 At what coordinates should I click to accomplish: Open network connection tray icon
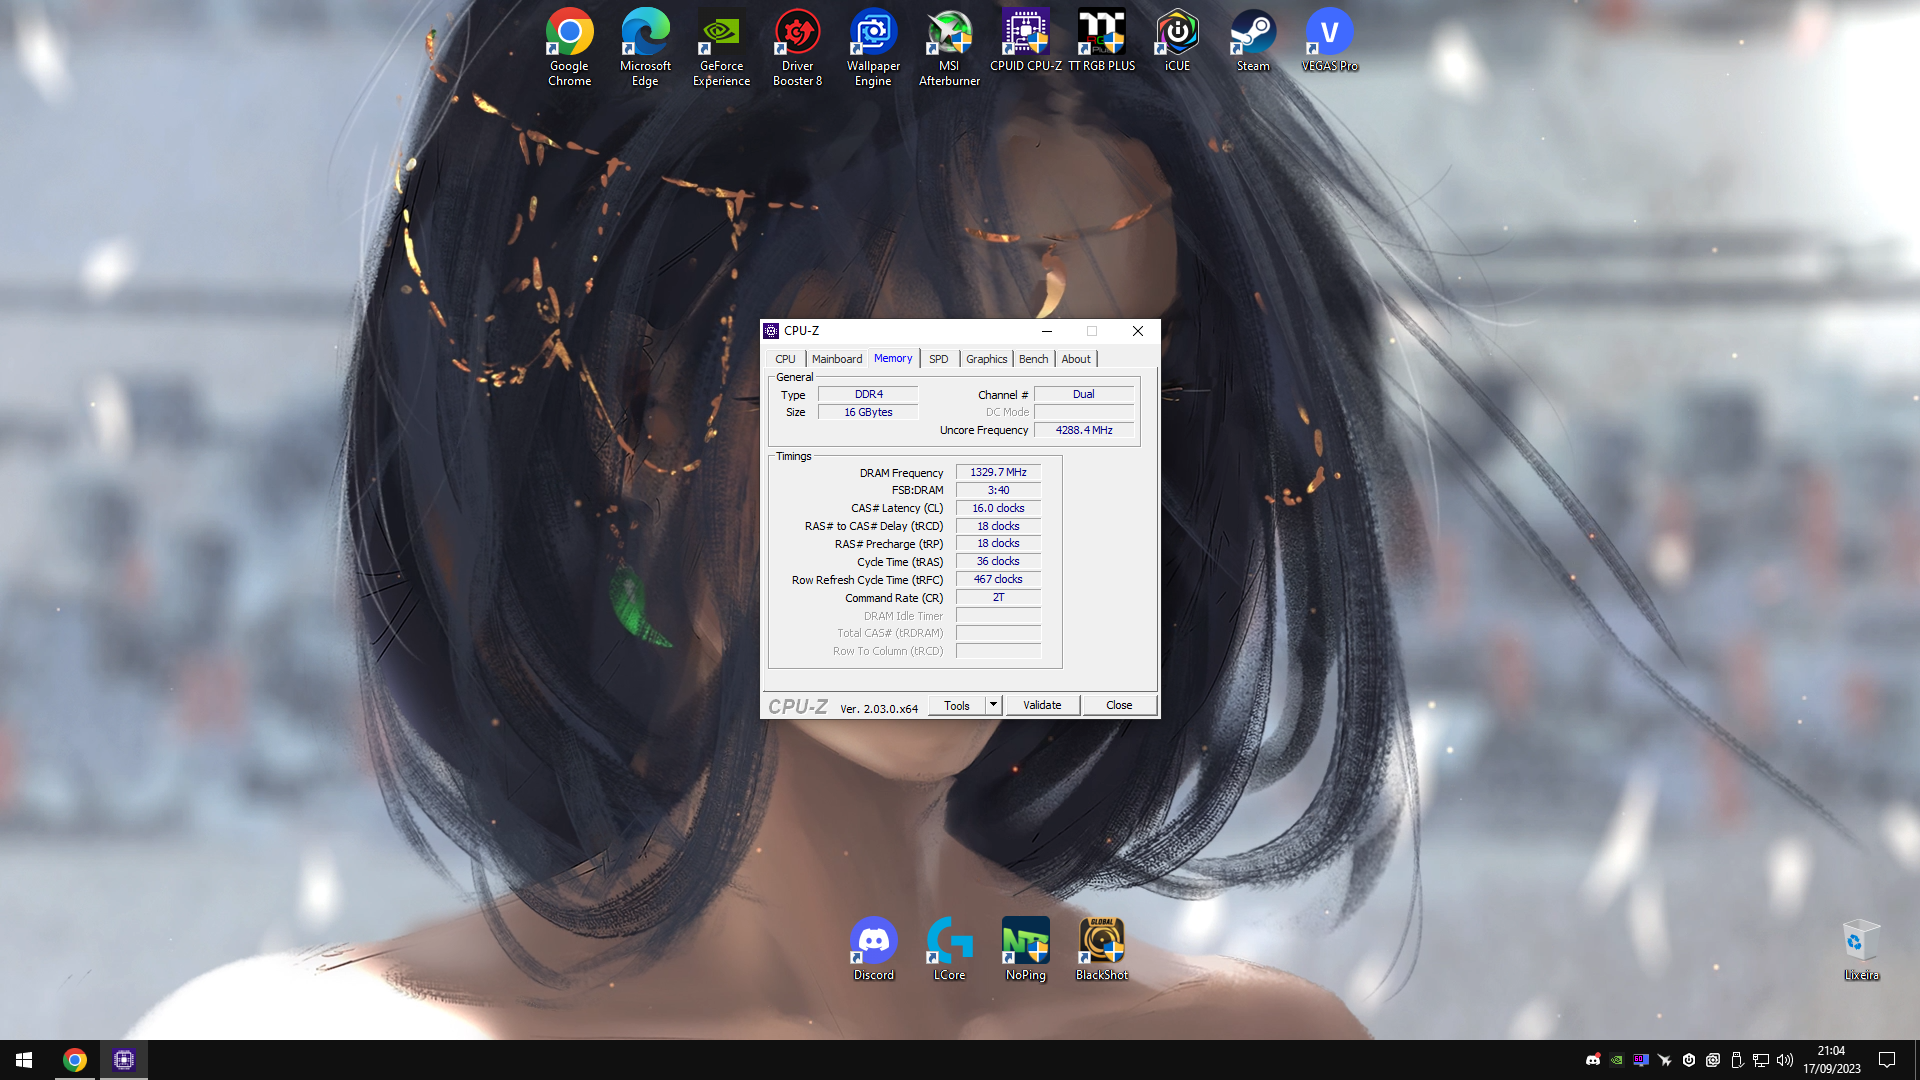tap(1760, 1060)
